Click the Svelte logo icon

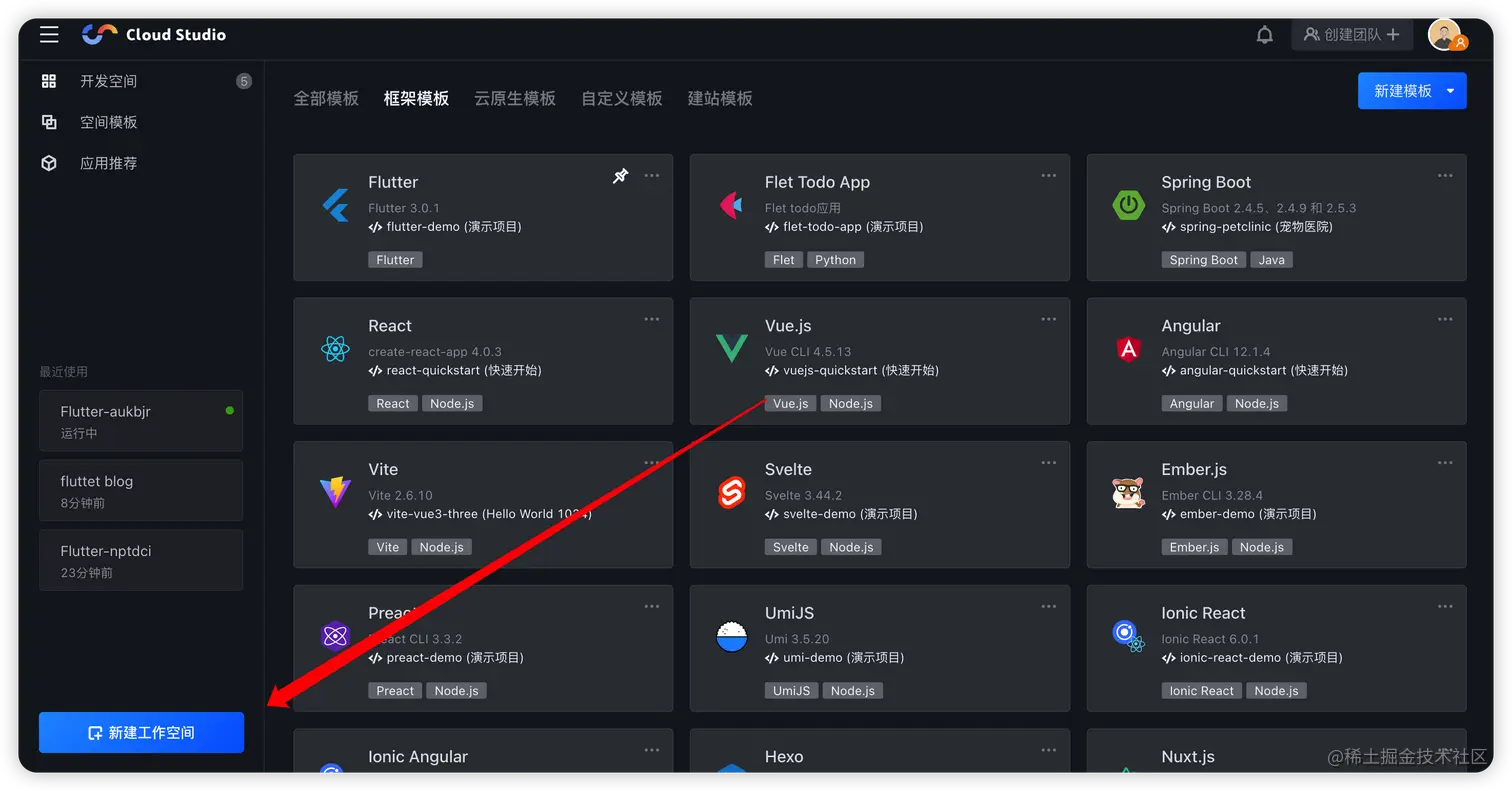click(732, 493)
